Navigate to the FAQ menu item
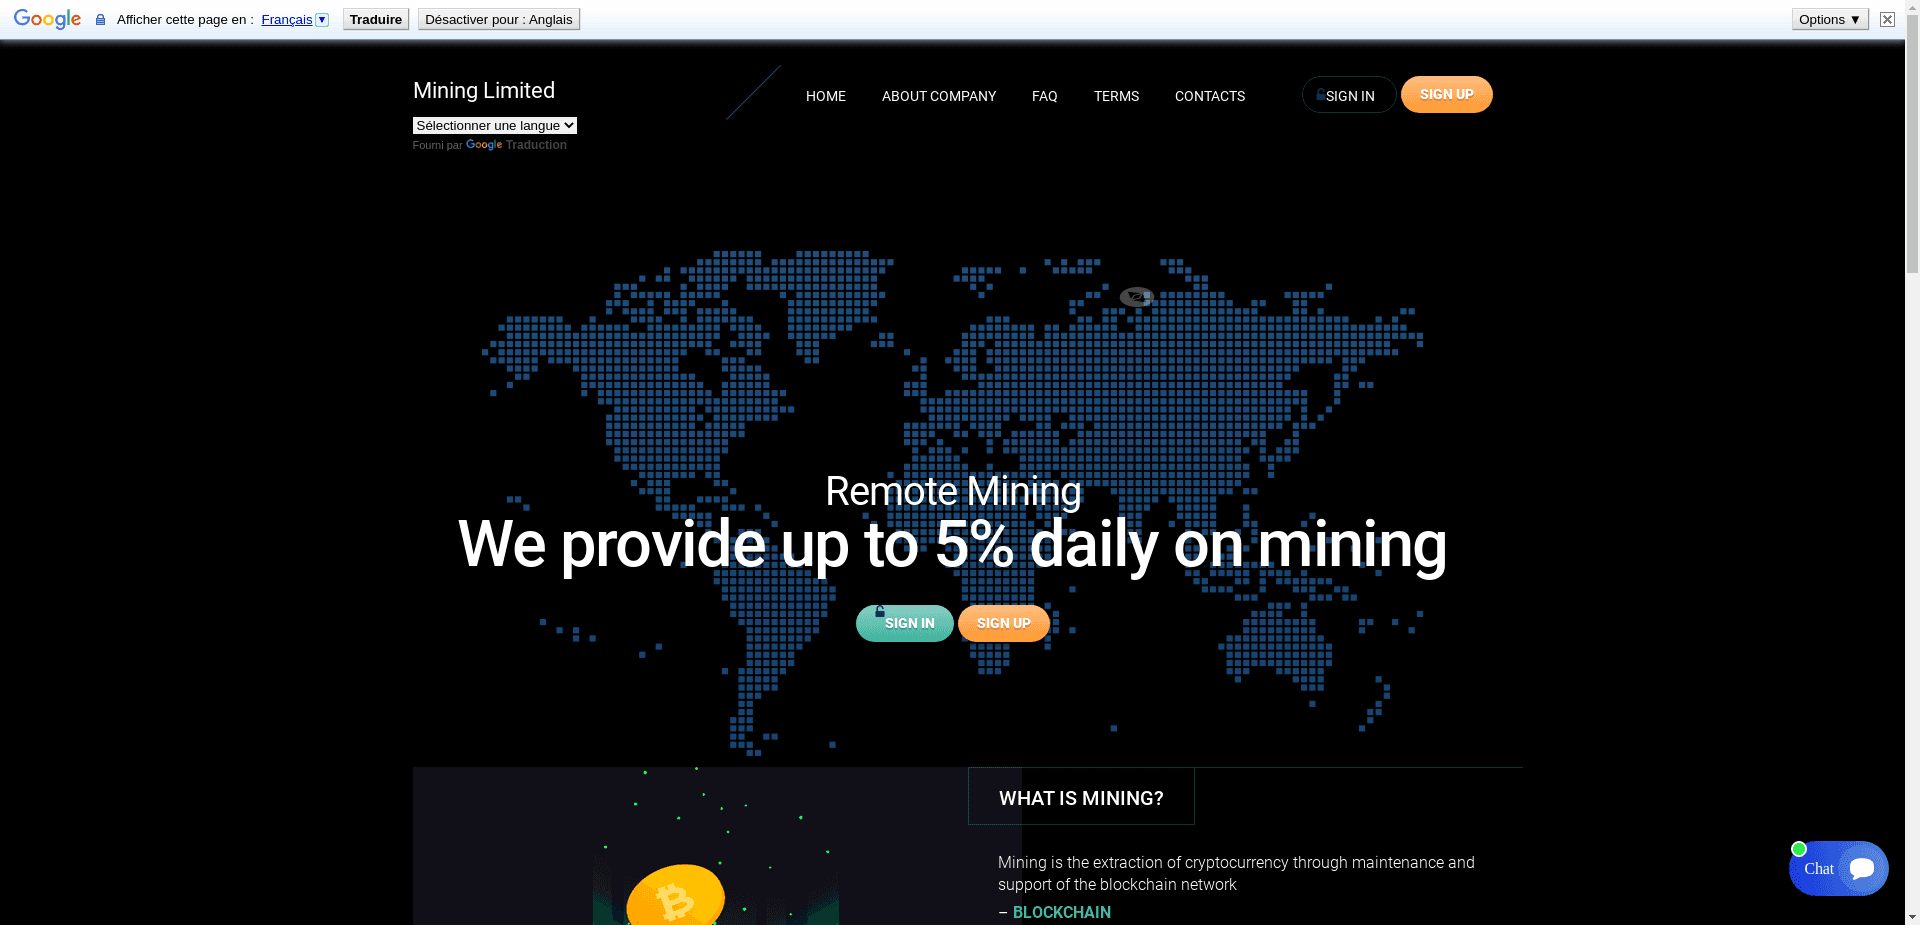 pos(1044,96)
